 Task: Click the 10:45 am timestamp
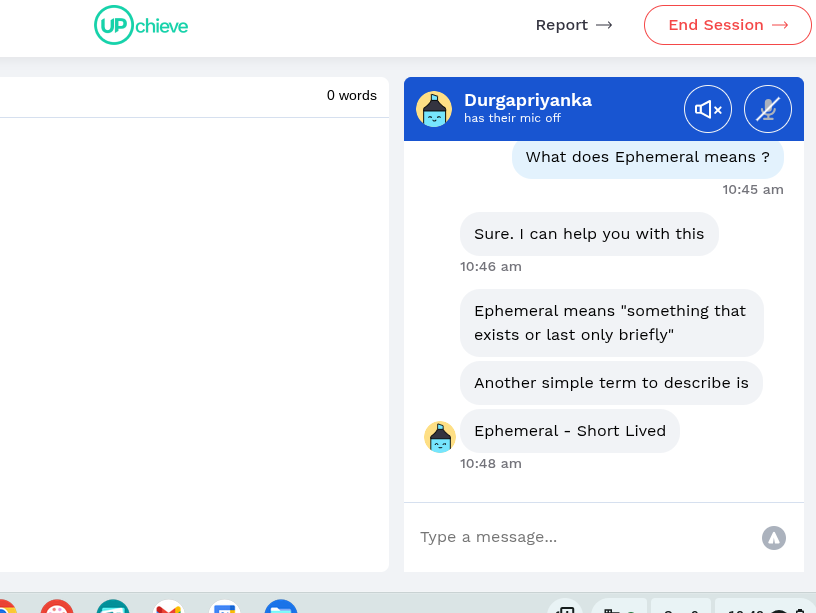[753, 189]
